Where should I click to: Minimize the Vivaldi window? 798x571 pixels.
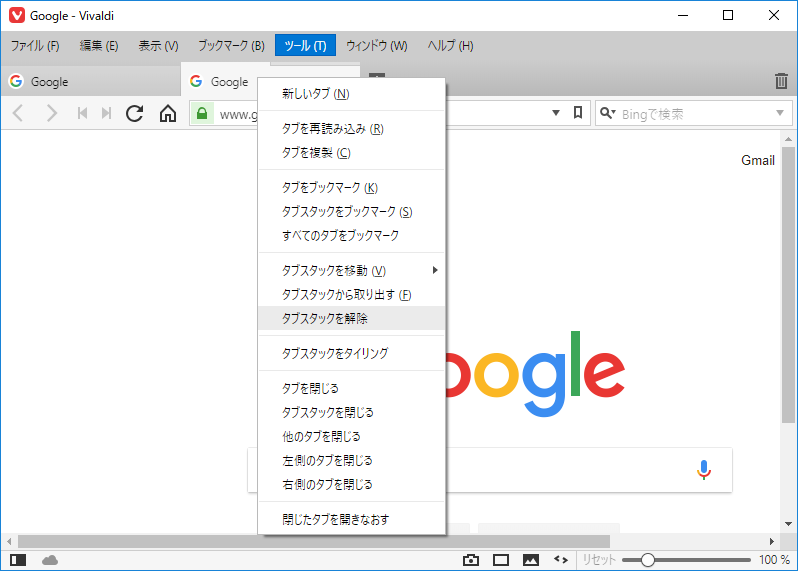[x=682, y=15]
